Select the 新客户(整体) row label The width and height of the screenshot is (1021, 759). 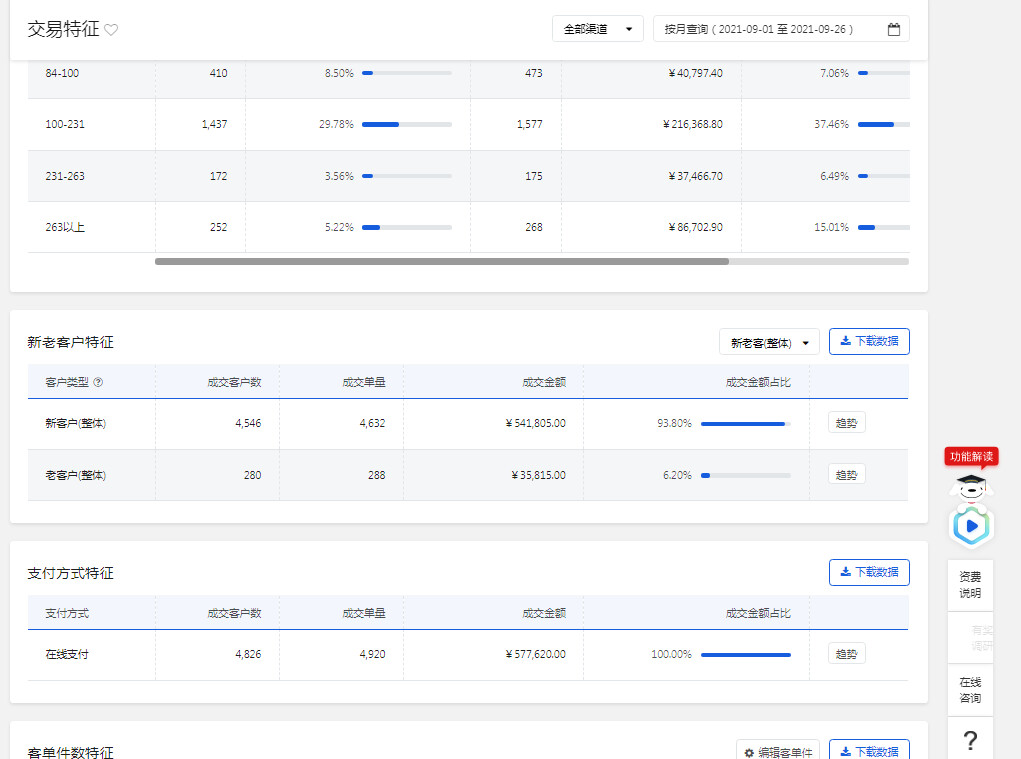(x=76, y=423)
